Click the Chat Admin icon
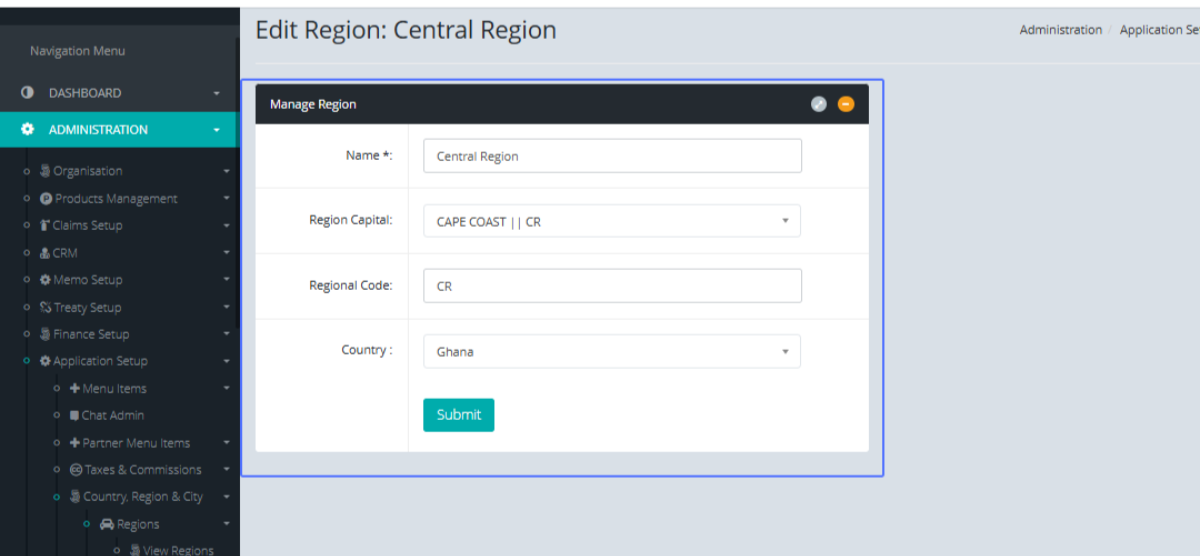This screenshot has width=1200, height=556. [x=75, y=415]
